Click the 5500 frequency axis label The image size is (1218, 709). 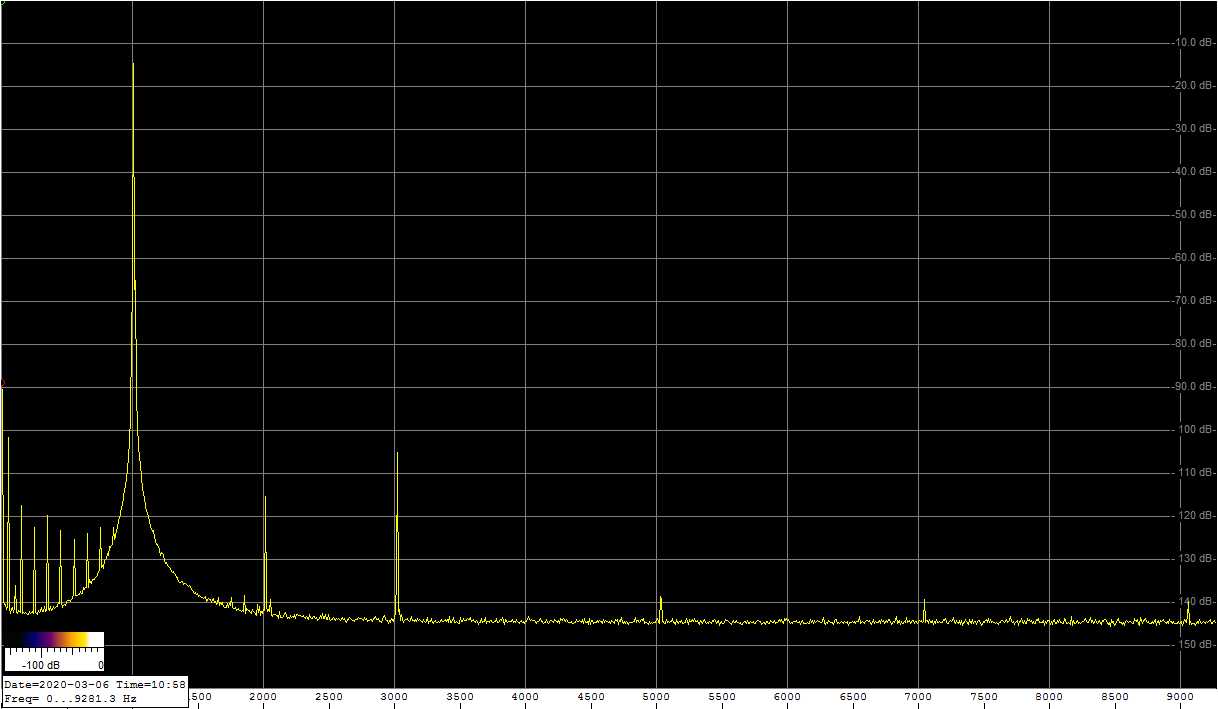click(x=721, y=697)
